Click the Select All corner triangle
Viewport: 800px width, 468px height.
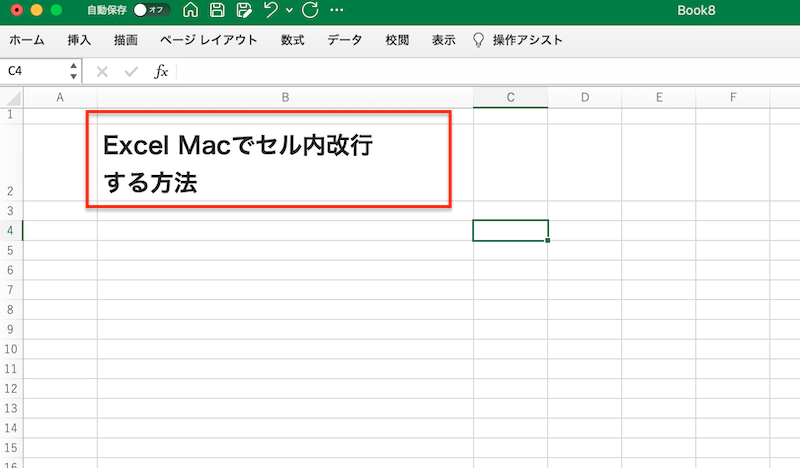(x=12, y=97)
